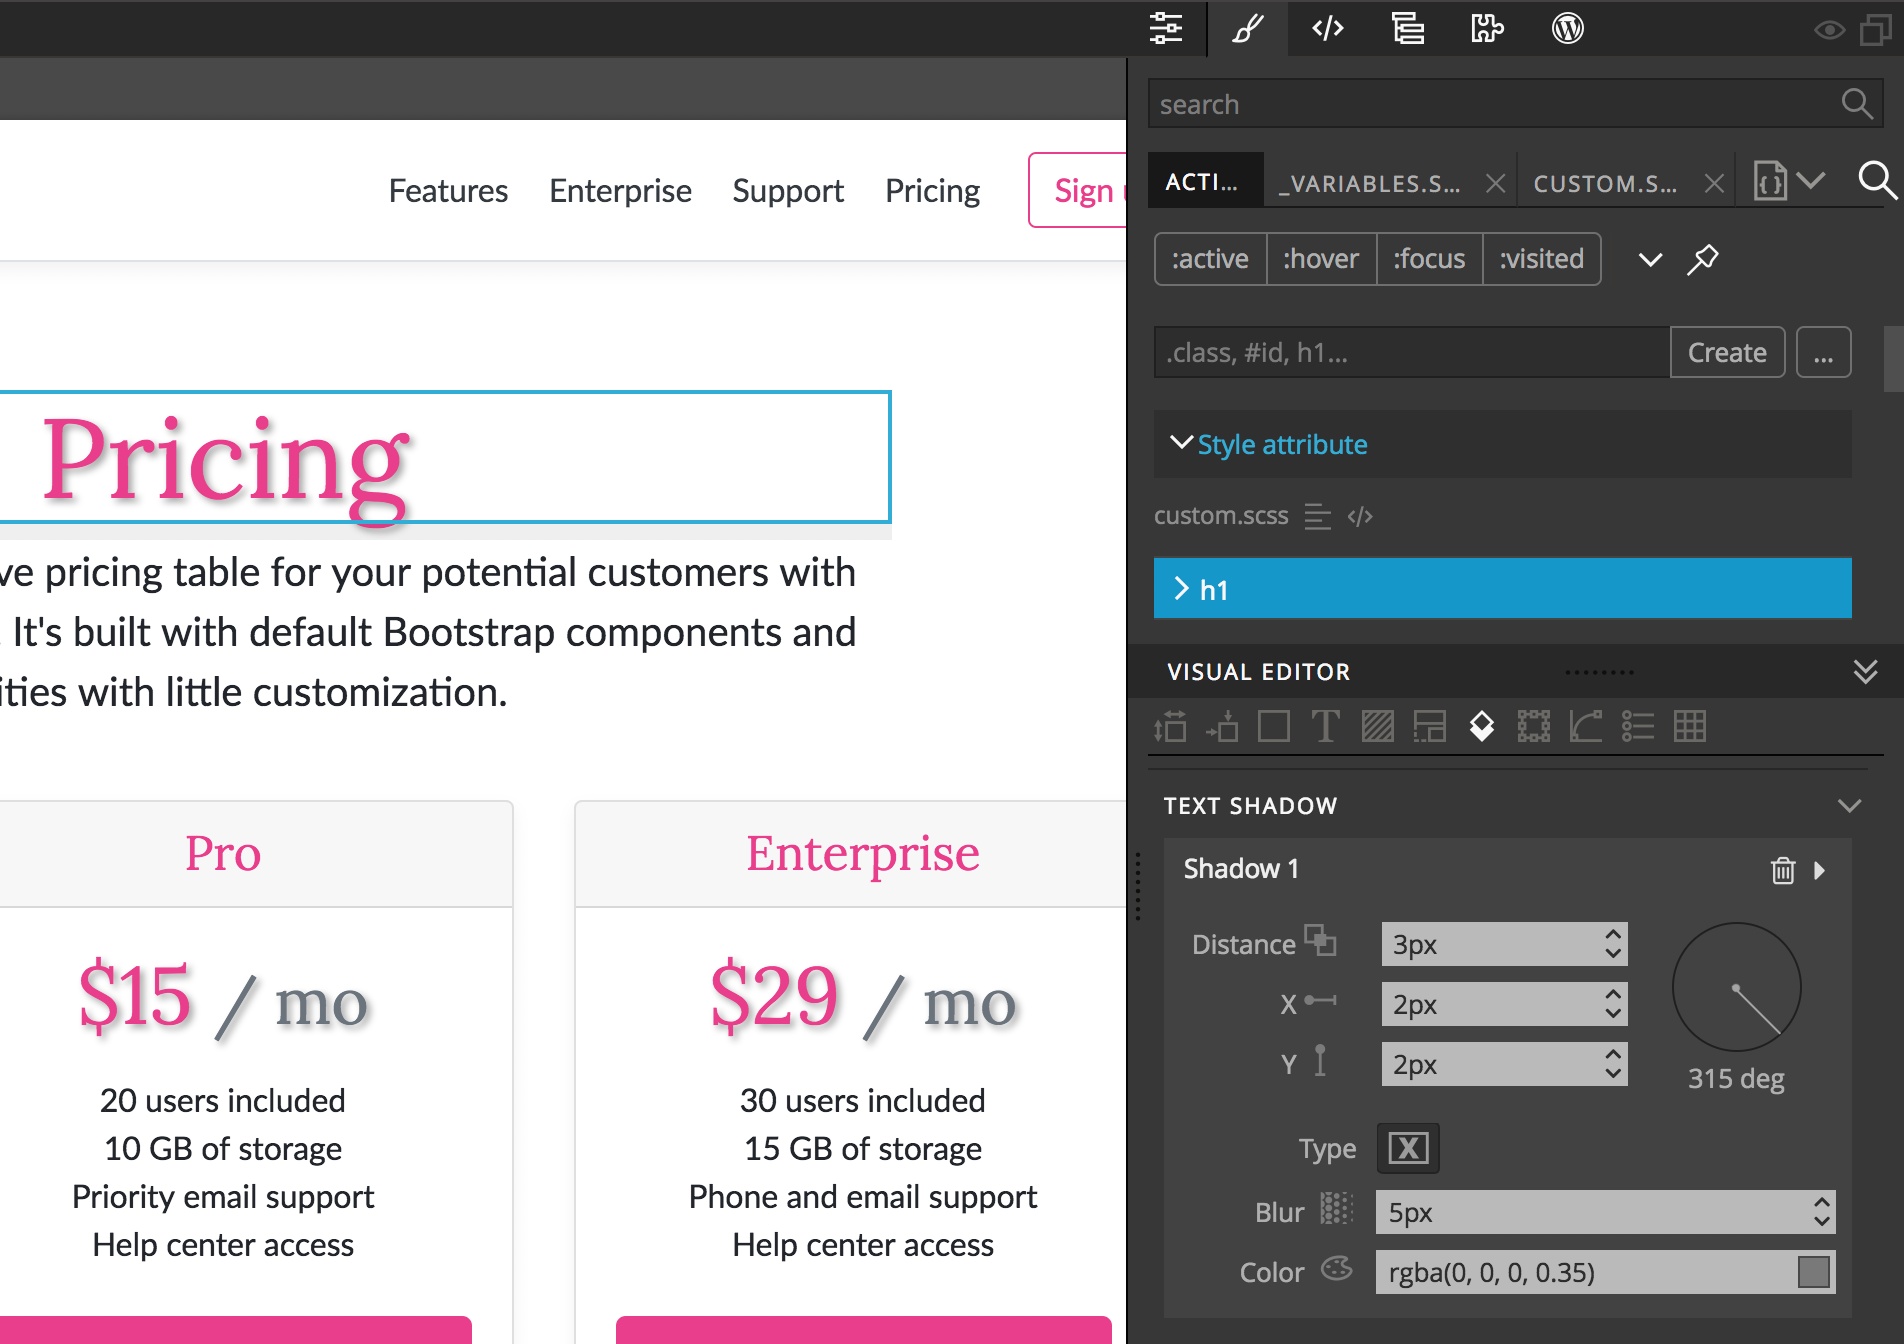Click the 315 deg angle dial
This screenshot has height=1344, width=1904.
(1736, 986)
